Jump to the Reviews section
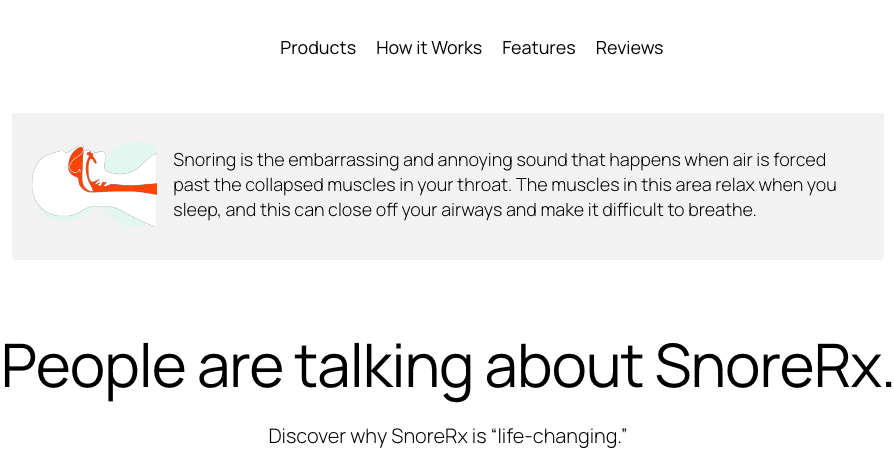This screenshot has width=894, height=466. tap(629, 48)
